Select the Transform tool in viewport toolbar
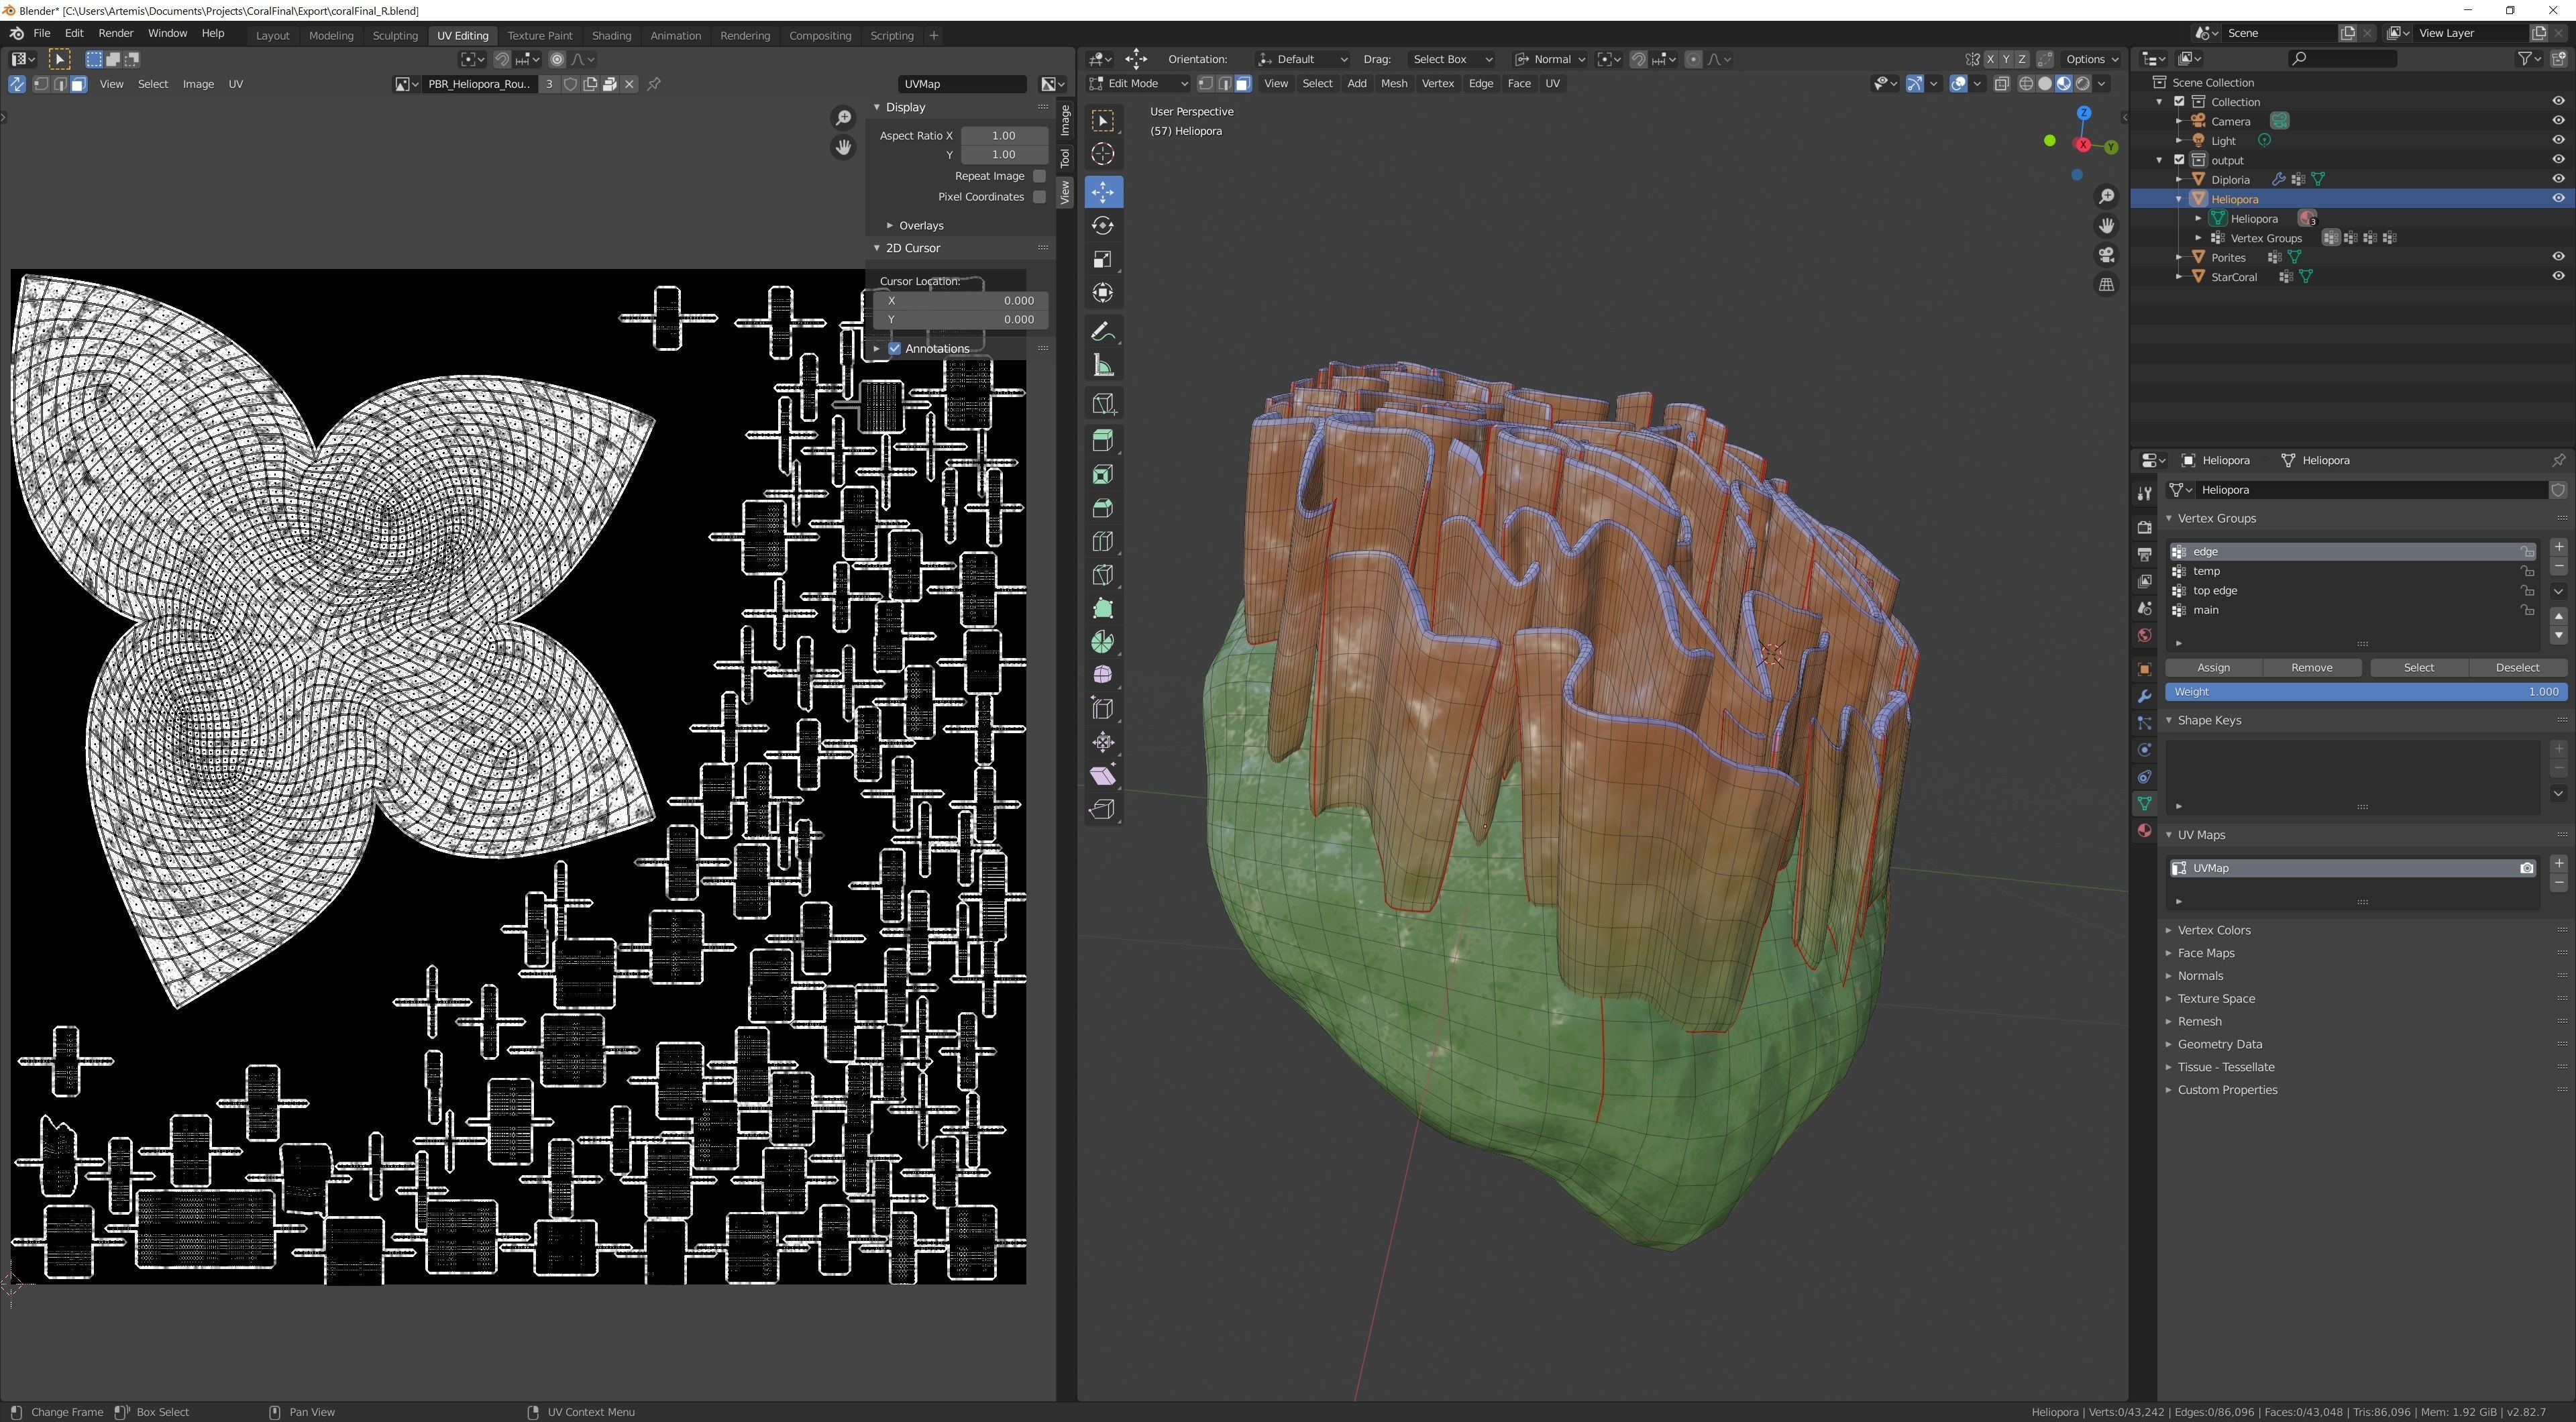 pyautogui.click(x=1103, y=293)
